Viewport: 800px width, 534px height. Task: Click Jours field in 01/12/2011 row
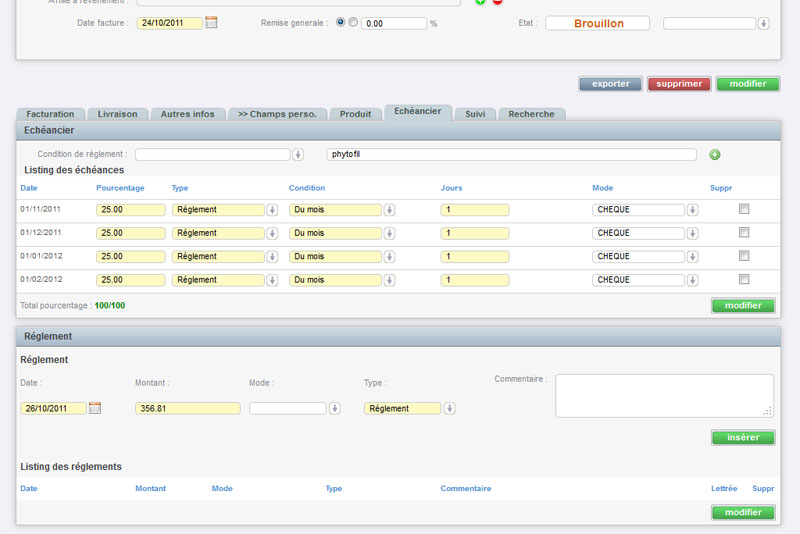click(474, 233)
